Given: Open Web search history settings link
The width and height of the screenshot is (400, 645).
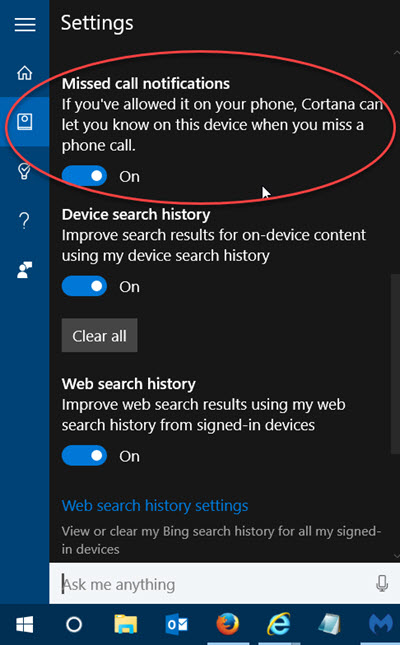Looking at the screenshot, I should [155, 506].
